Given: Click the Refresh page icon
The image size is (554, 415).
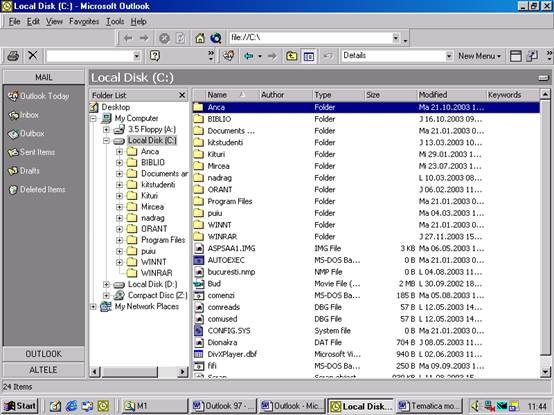Looking at the screenshot, I should pos(180,38).
